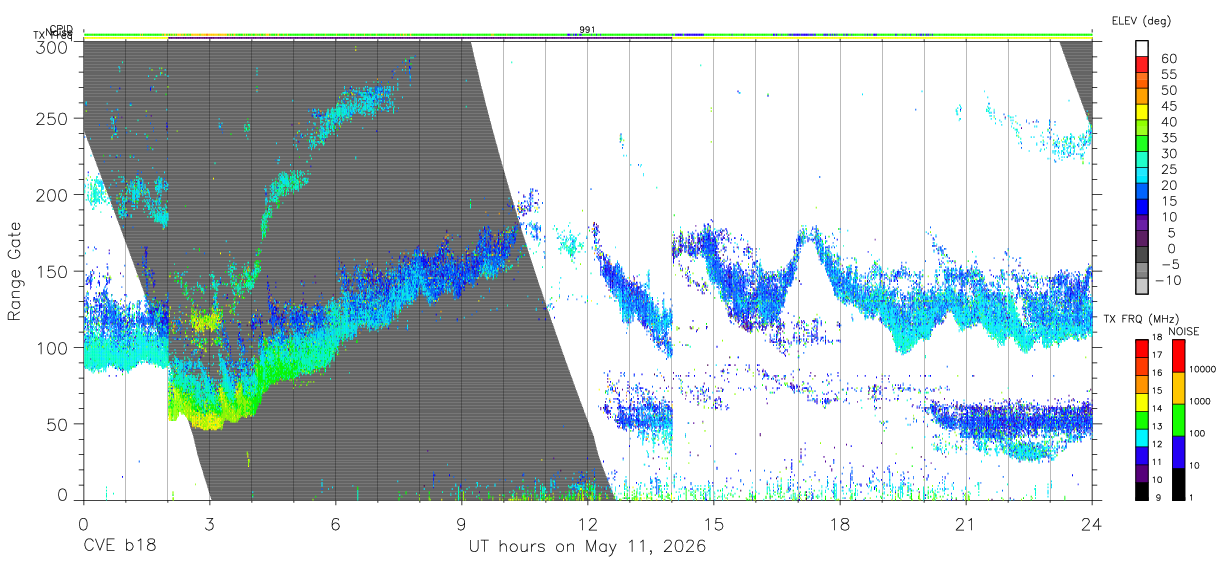Click the '3' tick on UT hours axis
The image size is (1228, 567).
tap(210, 524)
